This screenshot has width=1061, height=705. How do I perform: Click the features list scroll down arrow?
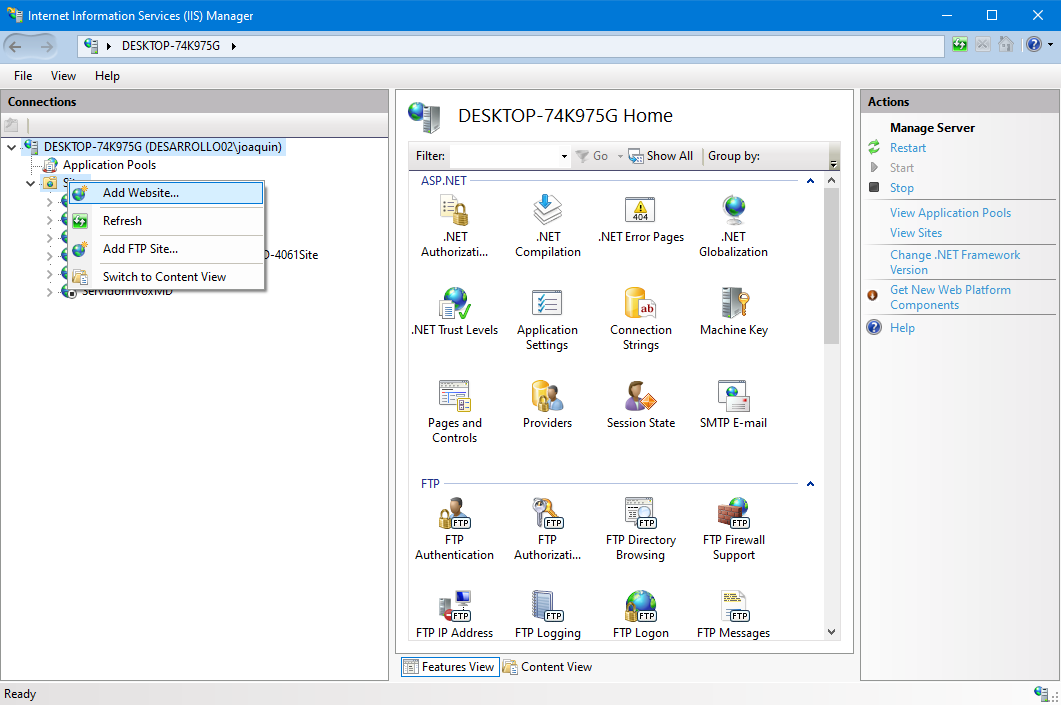(832, 632)
